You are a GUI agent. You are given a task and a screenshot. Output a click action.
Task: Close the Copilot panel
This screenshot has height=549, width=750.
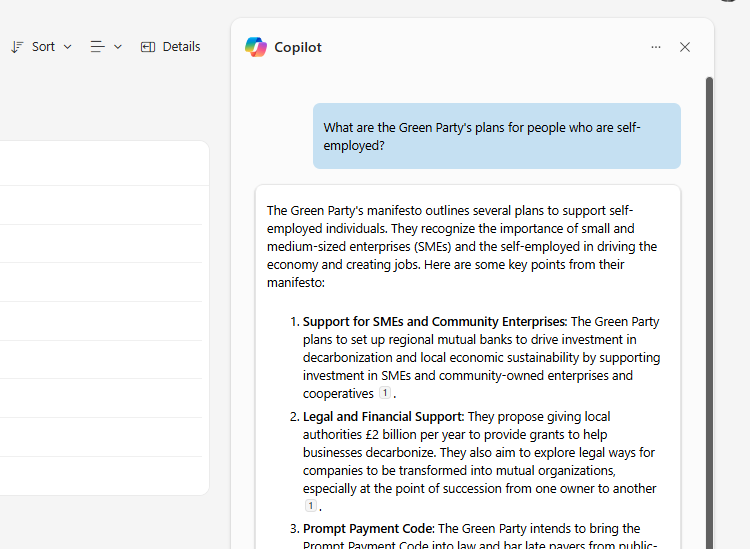tap(685, 47)
